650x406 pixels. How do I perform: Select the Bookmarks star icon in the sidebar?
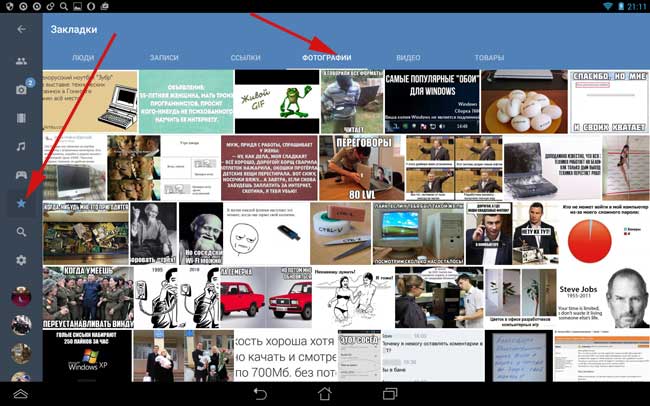click(x=21, y=204)
